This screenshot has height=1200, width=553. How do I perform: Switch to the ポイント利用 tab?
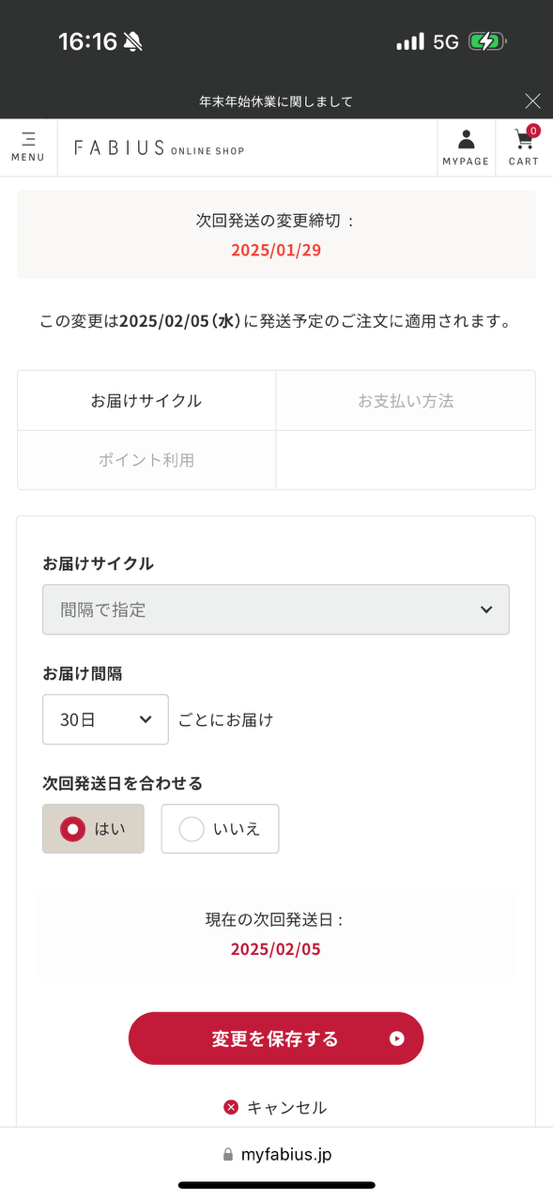[x=146, y=460]
